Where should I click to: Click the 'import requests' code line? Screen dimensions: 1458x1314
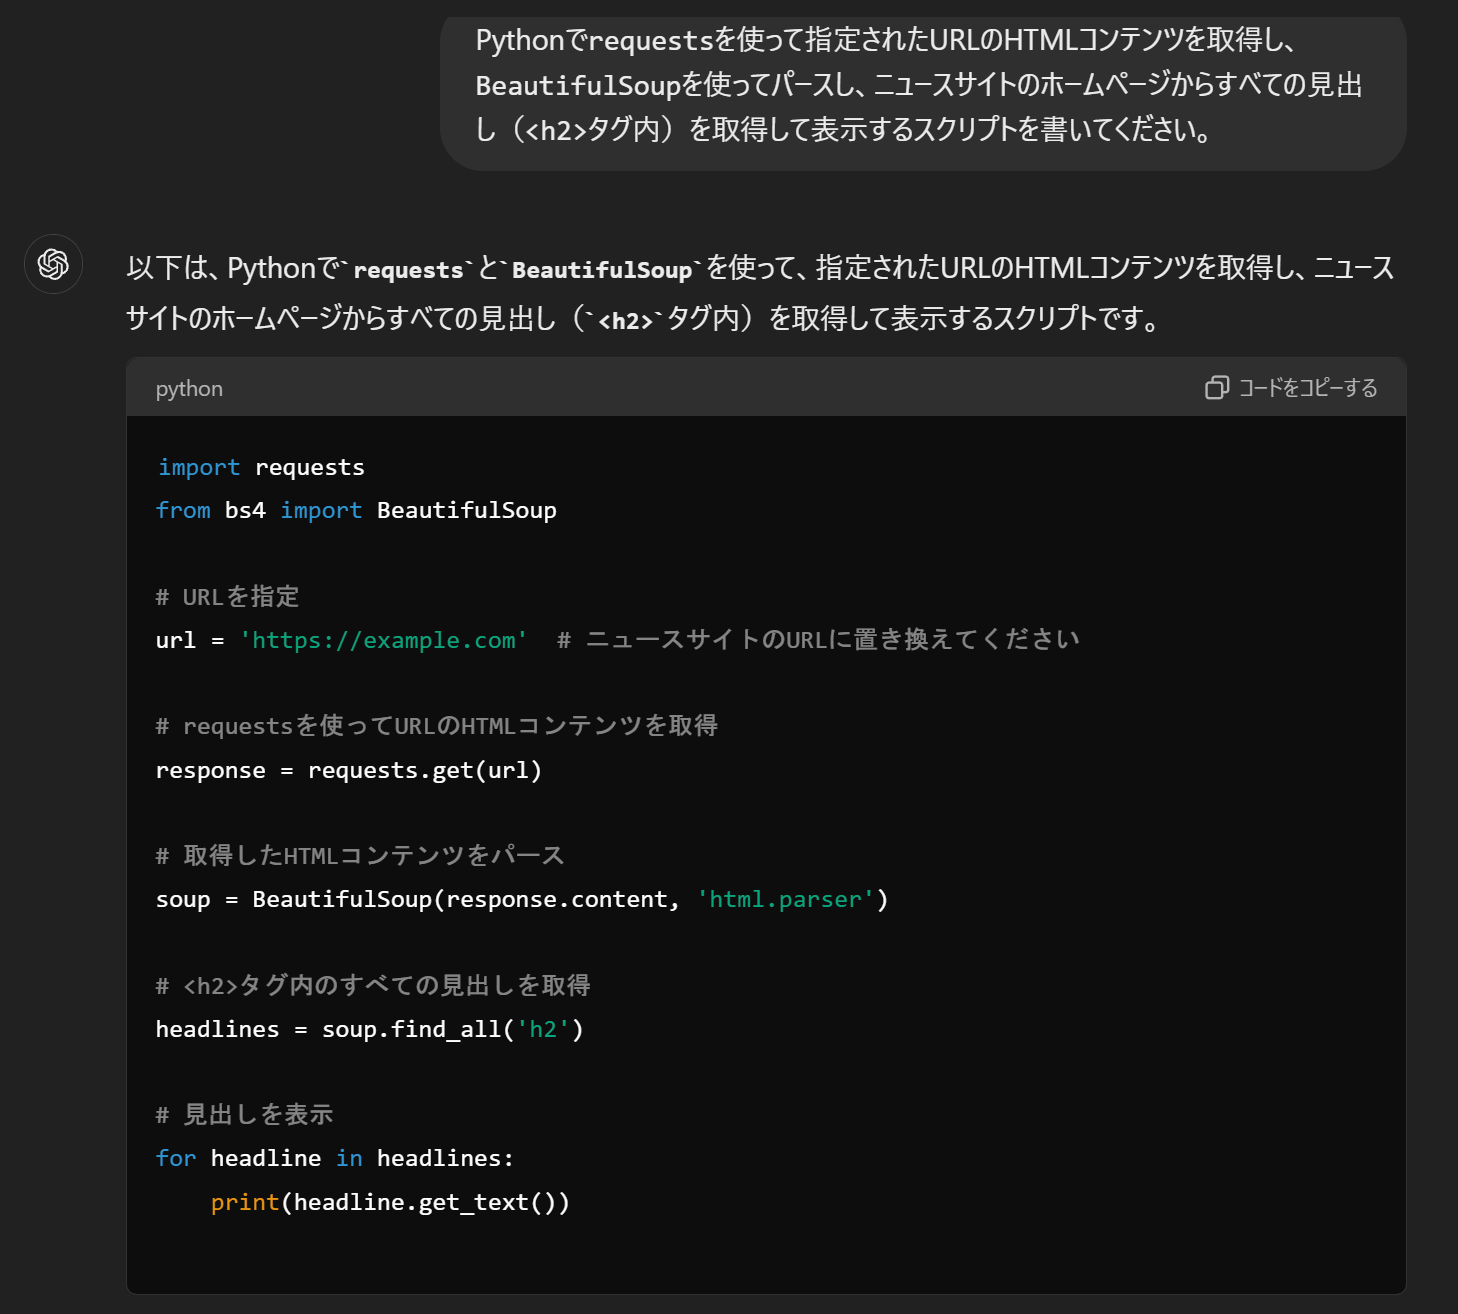261,468
